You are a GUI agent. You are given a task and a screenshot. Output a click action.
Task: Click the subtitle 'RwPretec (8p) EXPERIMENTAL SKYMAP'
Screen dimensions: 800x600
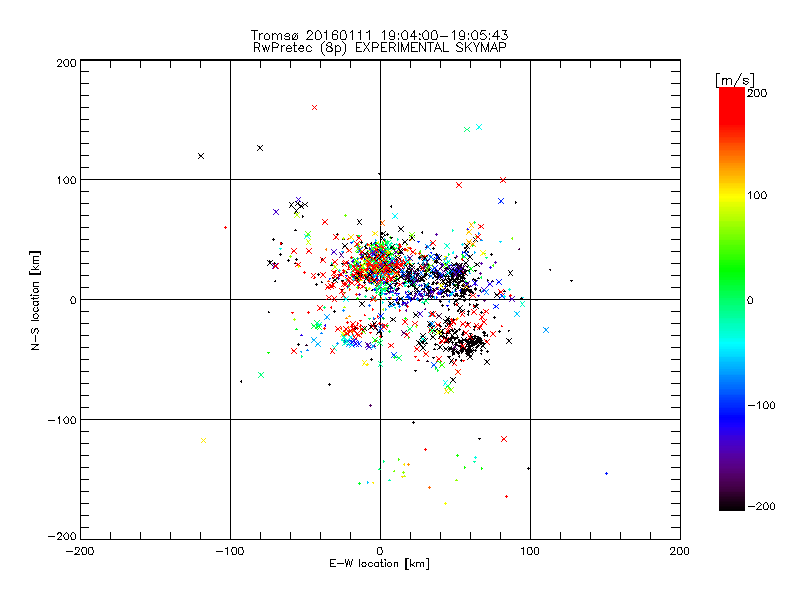pyautogui.click(x=380, y=47)
